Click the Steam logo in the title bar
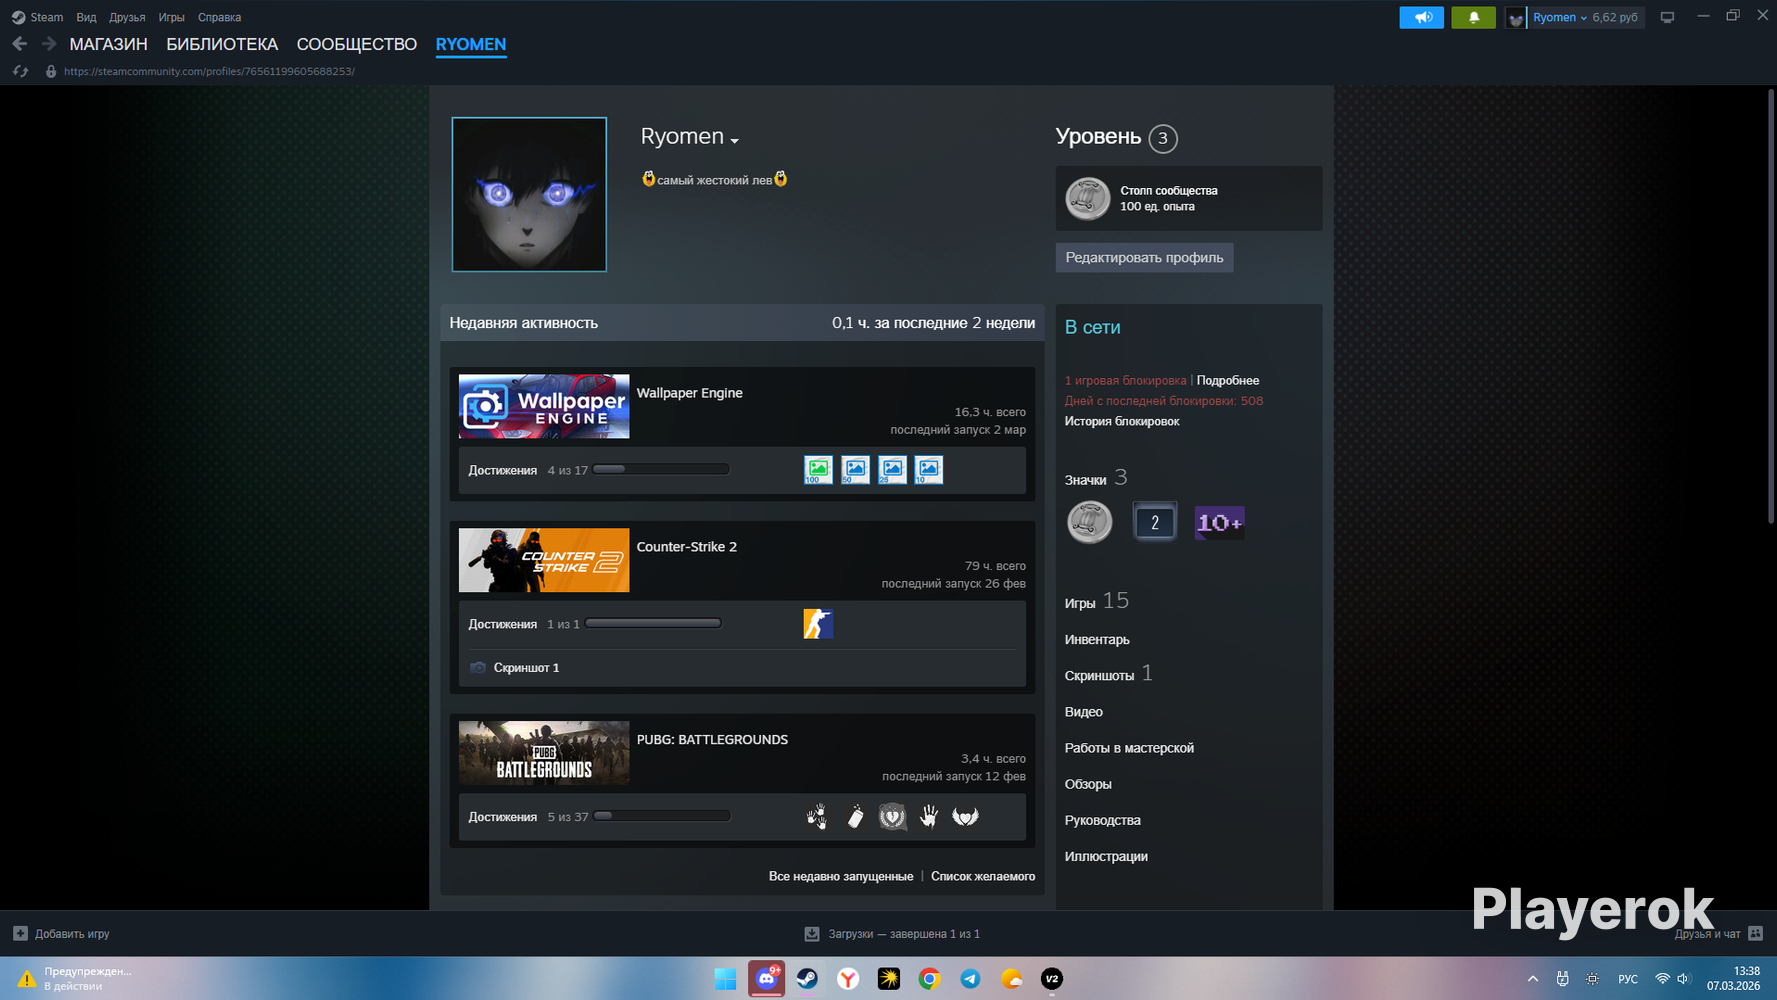This screenshot has height=1000, width=1777. 18,17
